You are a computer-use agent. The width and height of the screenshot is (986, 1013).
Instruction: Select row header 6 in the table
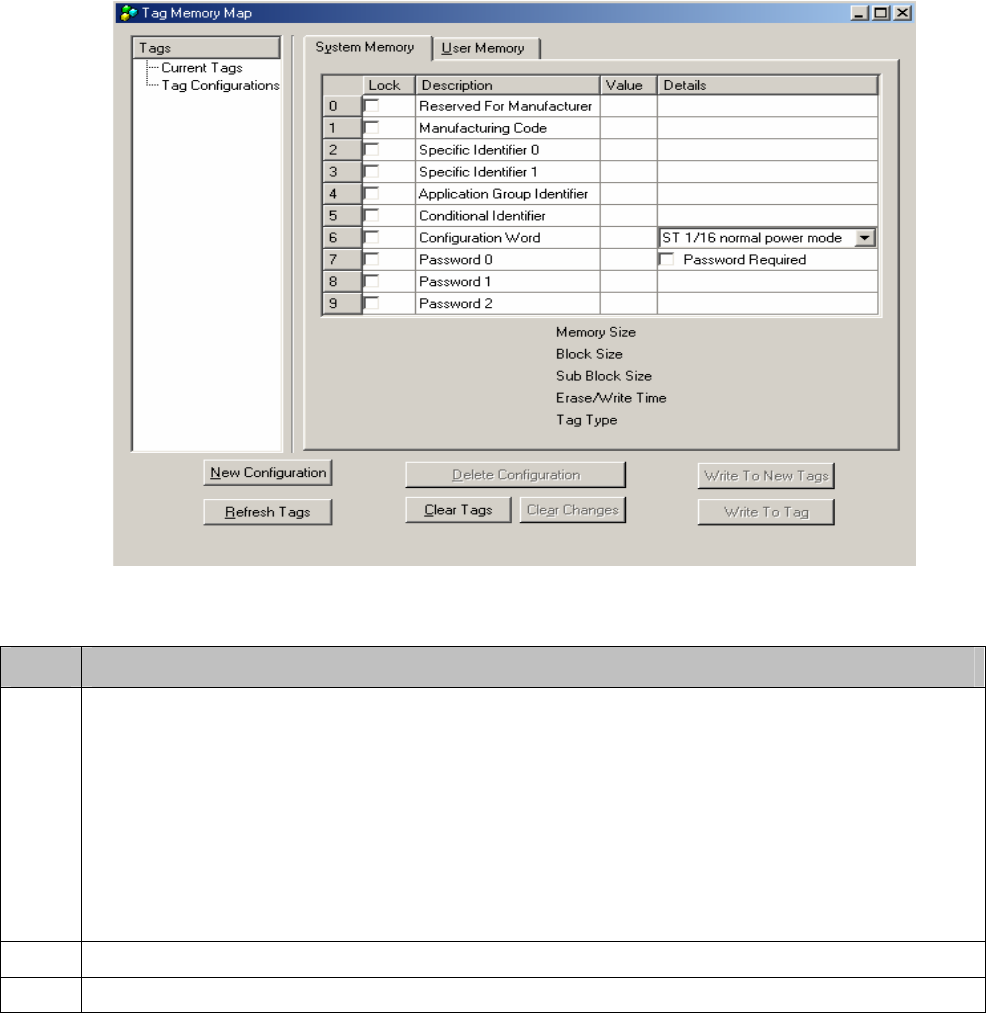[x=342, y=238]
